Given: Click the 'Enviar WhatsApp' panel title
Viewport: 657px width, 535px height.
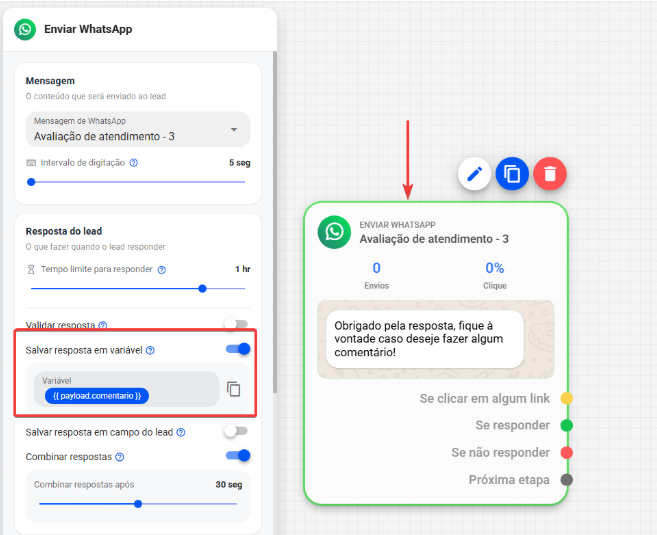Looking at the screenshot, I should (x=88, y=29).
